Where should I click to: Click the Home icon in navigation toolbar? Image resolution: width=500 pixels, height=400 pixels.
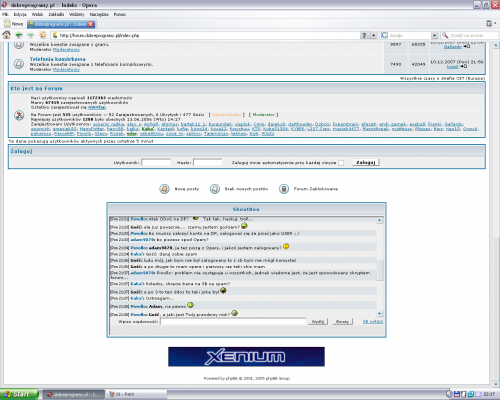tap(6, 35)
